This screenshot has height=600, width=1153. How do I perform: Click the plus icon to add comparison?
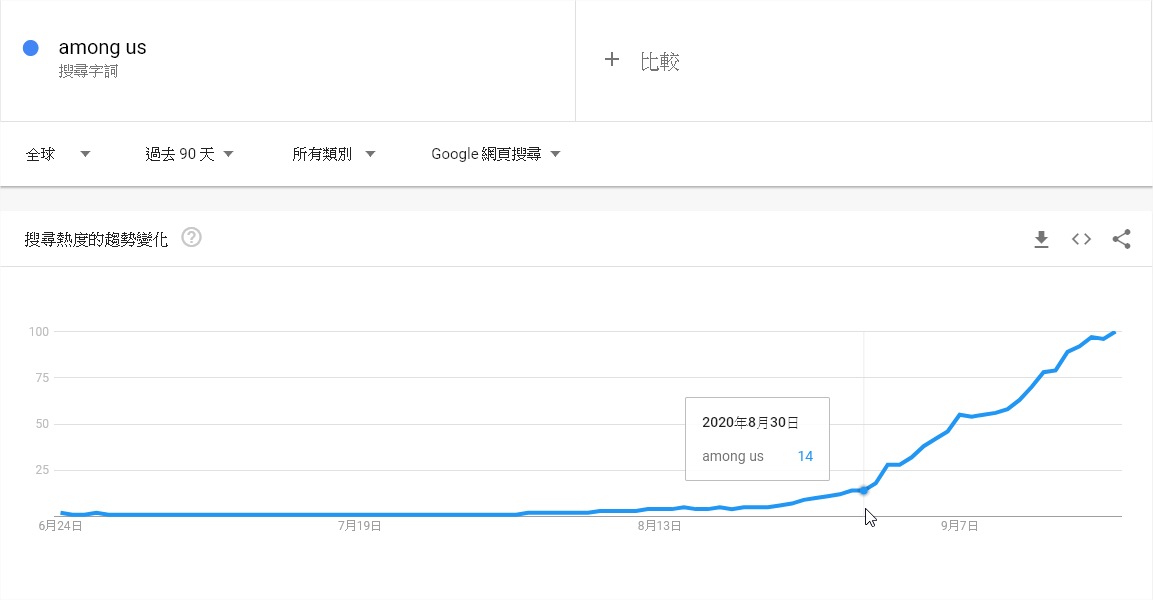tap(612, 60)
